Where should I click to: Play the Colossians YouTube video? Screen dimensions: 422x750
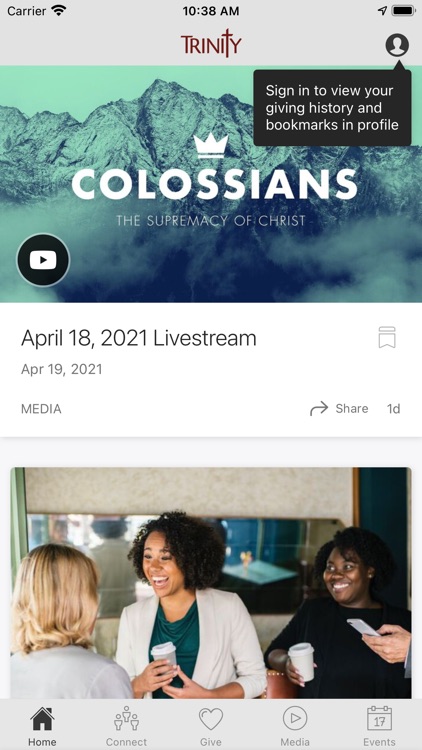point(43,260)
